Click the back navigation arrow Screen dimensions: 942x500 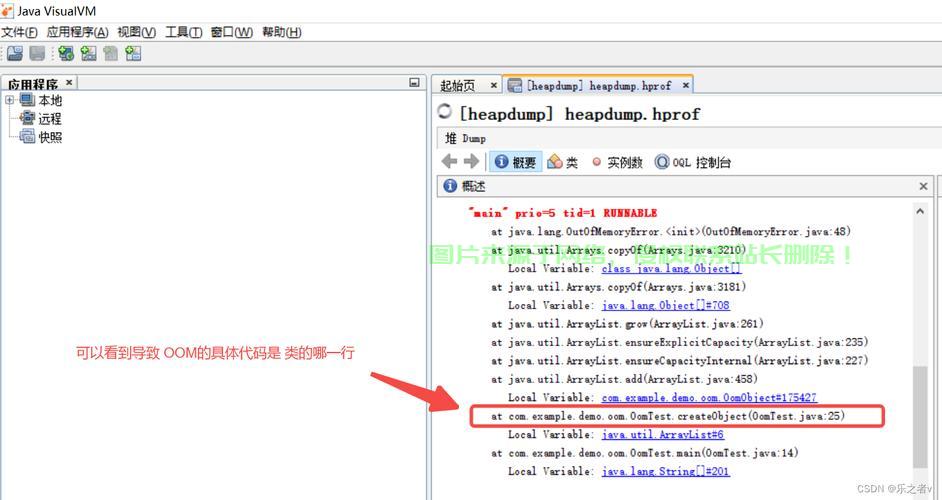(449, 162)
